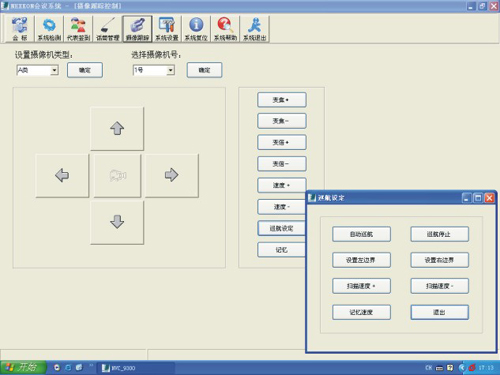
Task: Select 摄像跟踪 camera tracking tool
Action: click(137, 29)
